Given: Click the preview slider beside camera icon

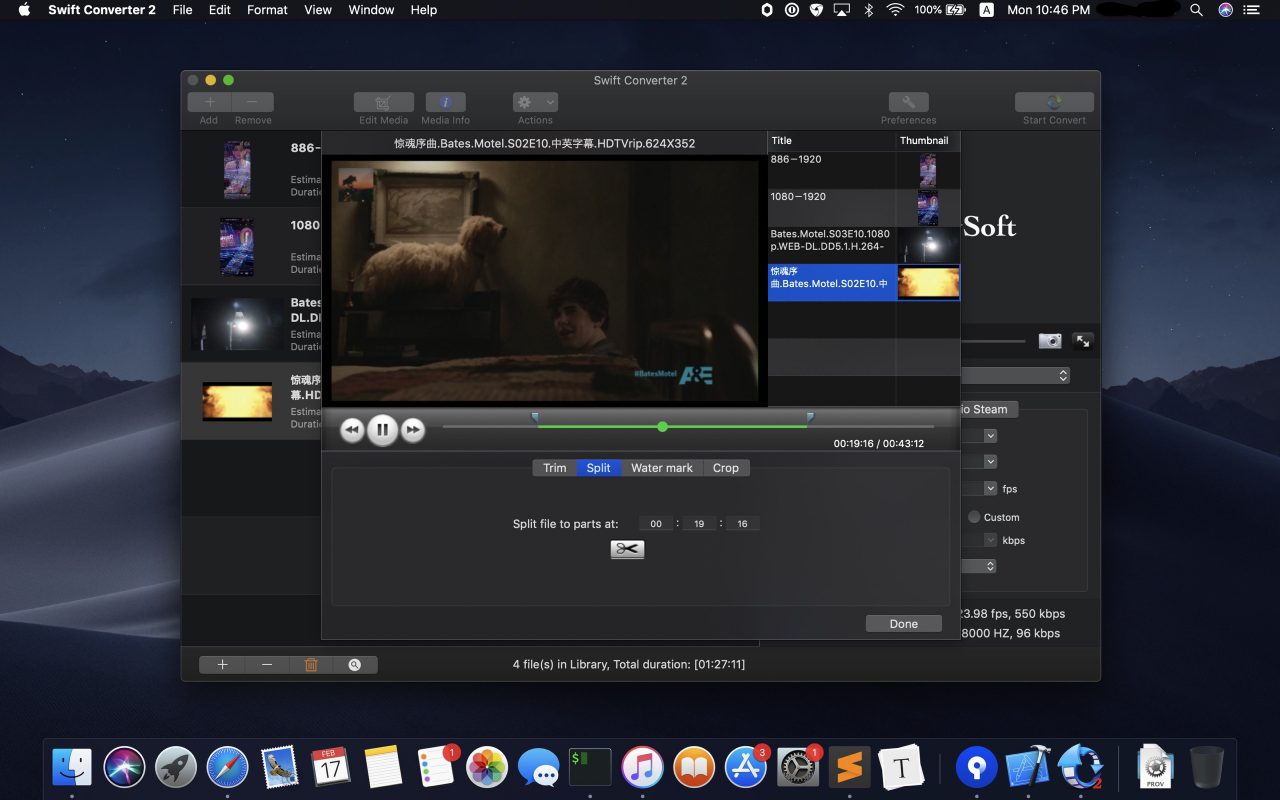Looking at the screenshot, I should [994, 341].
